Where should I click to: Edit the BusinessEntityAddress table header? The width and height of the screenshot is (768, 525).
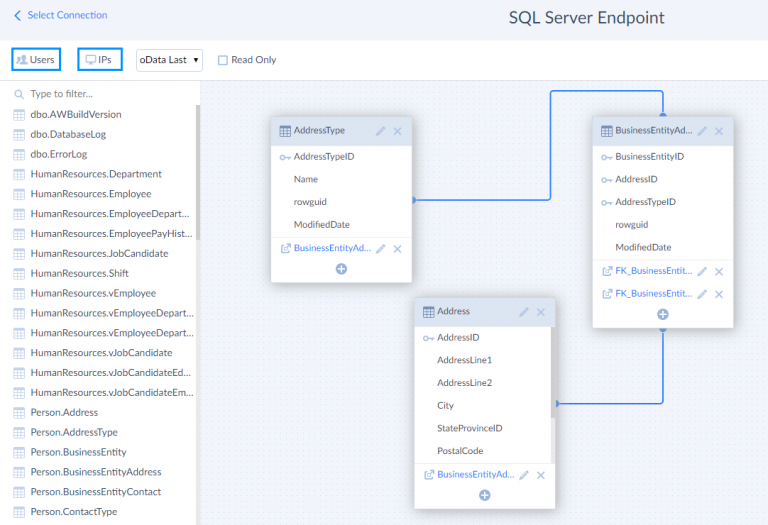(702, 131)
